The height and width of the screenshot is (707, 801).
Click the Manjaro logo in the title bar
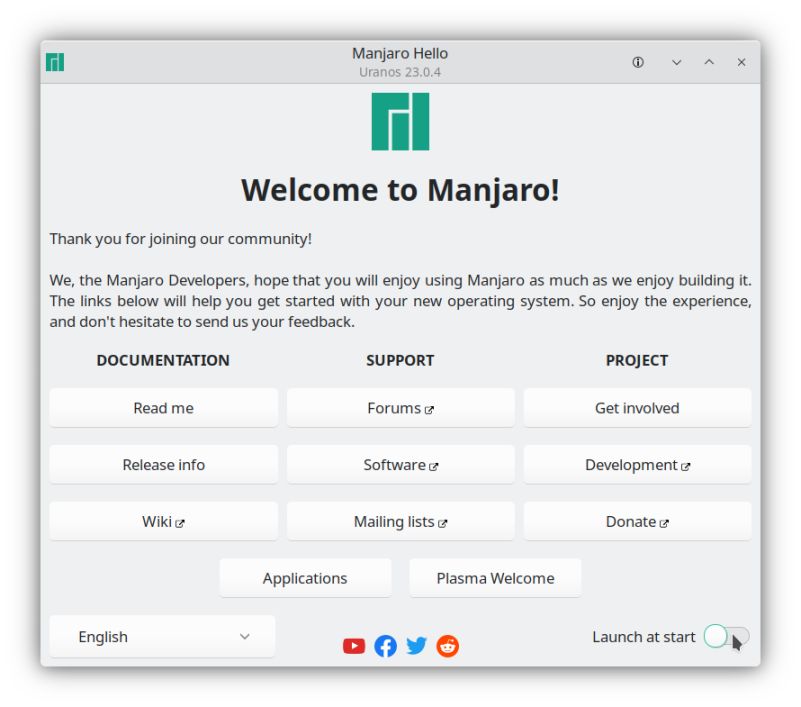click(x=55, y=62)
